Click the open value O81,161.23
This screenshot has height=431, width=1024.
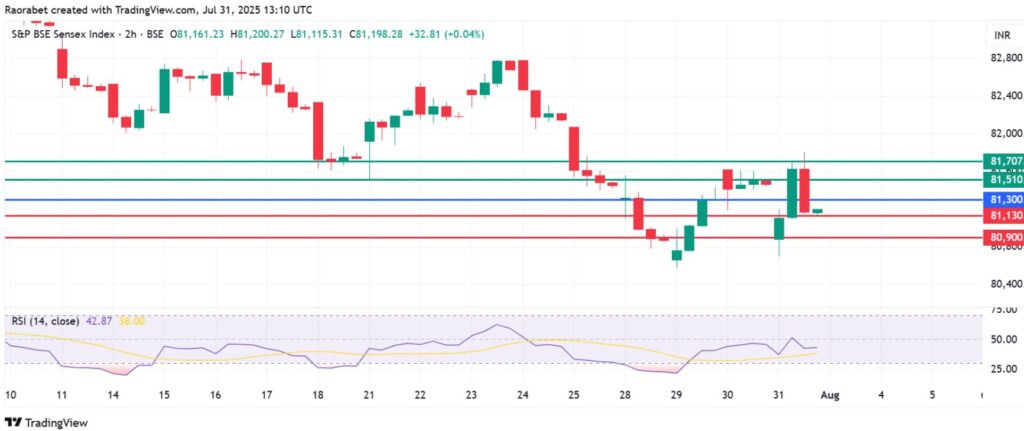[x=198, y=34]
